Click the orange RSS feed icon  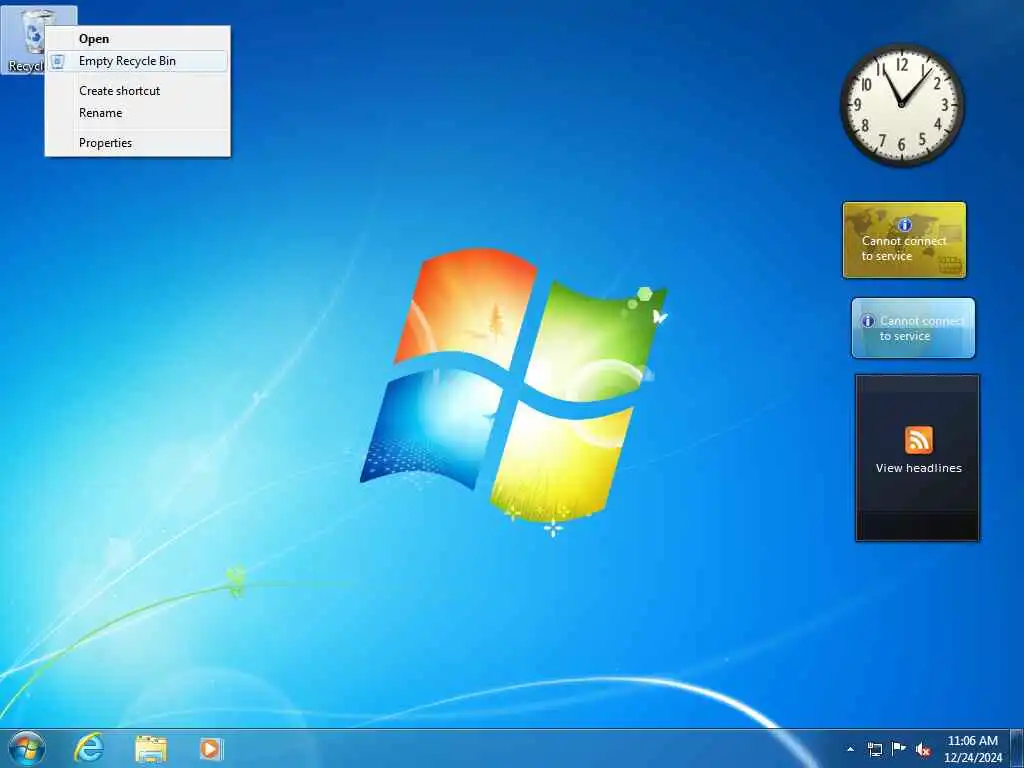(x=918, y=440)
